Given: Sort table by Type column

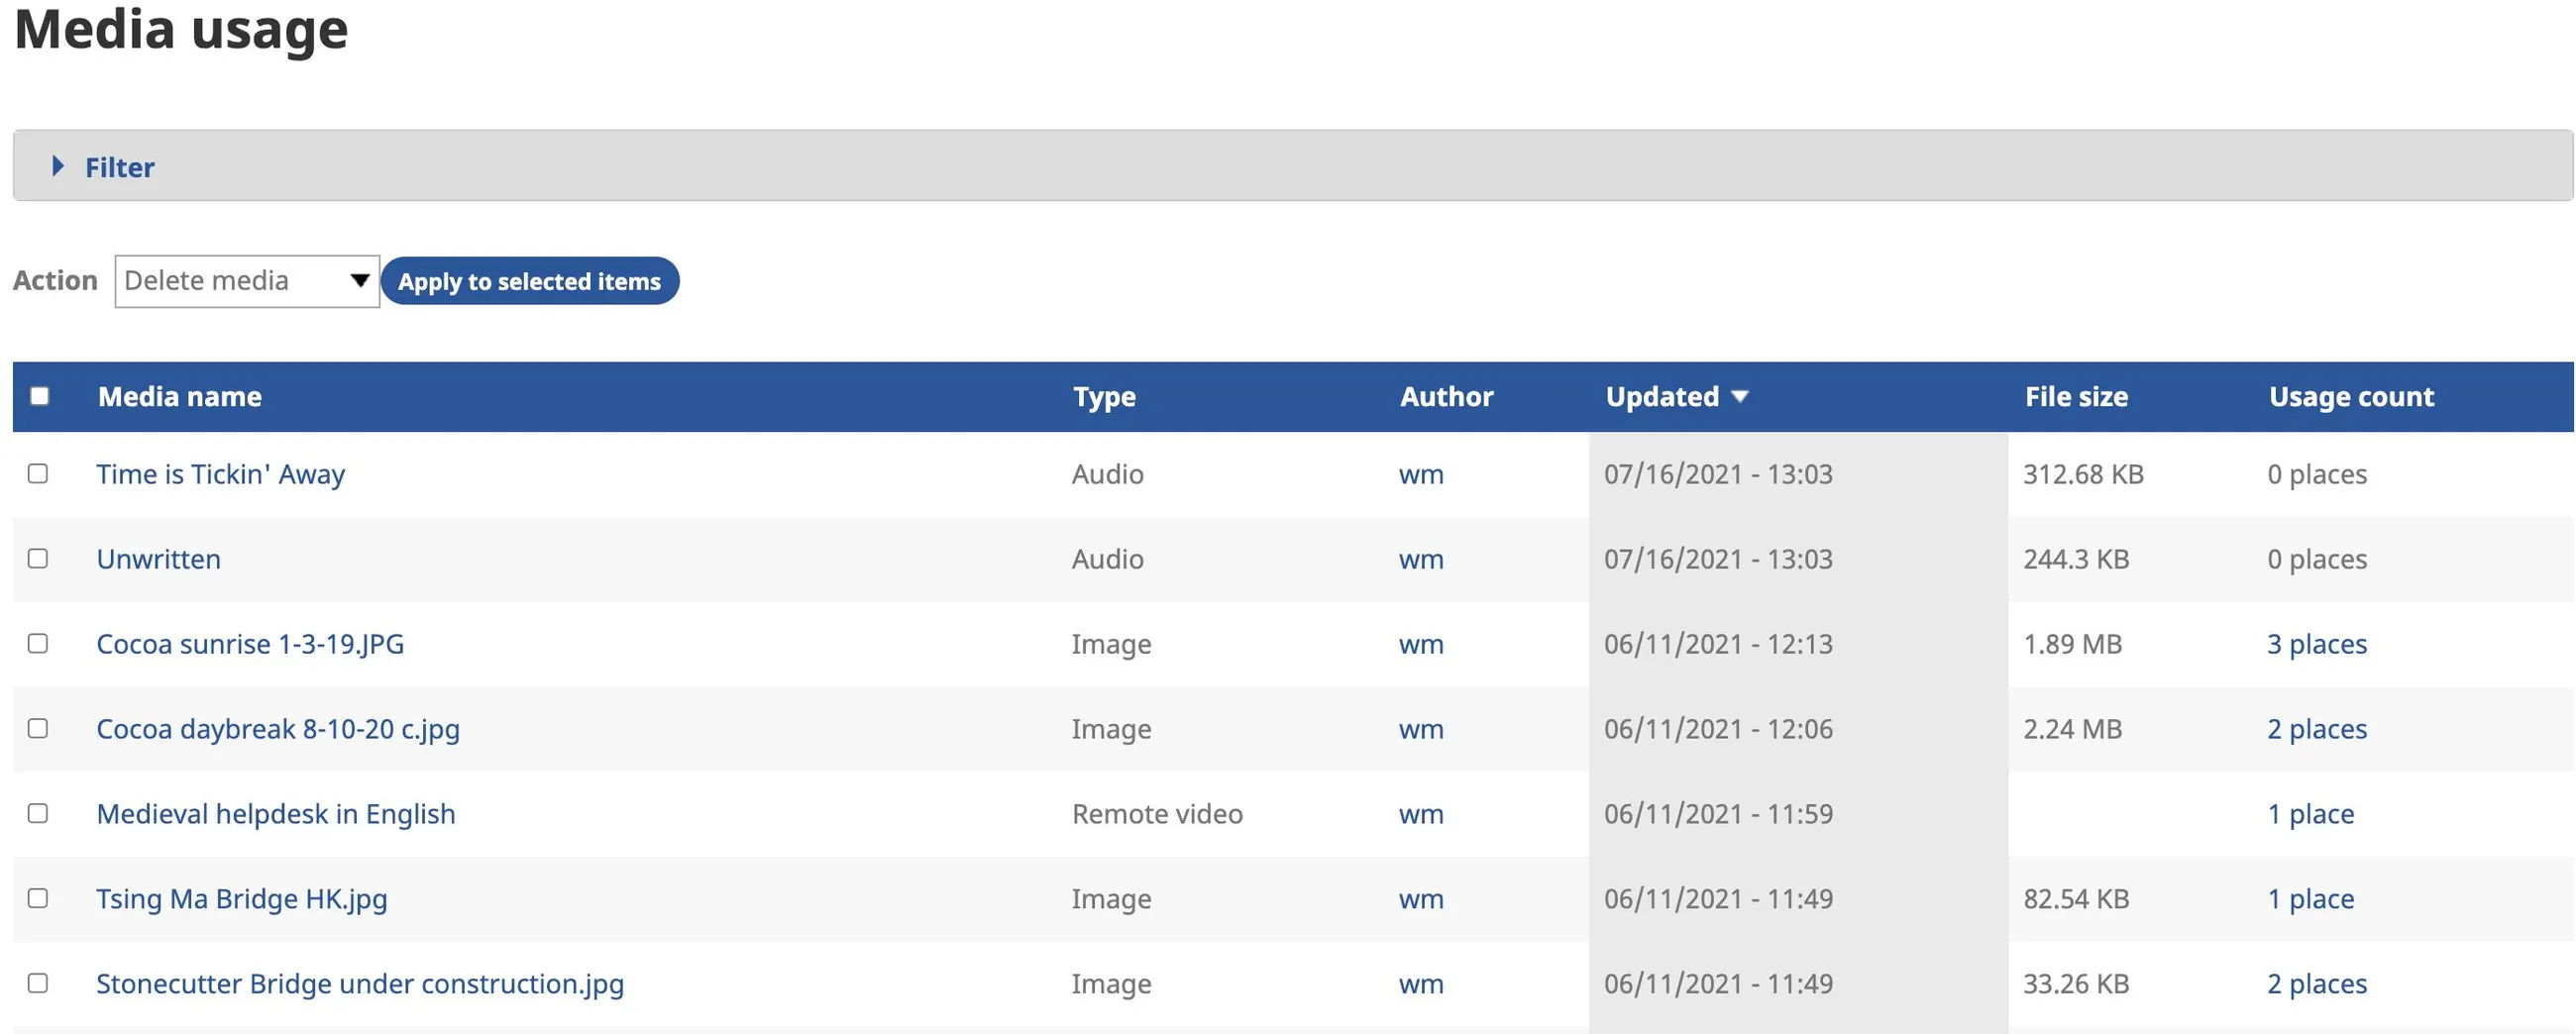Looking at the screenshot, I should [x=1104, y=397].
